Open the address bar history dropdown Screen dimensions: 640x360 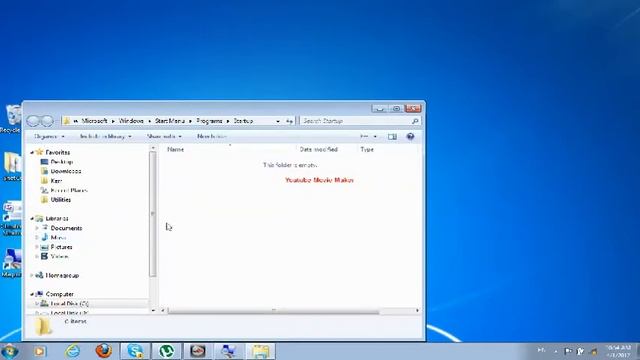(278, 121)
